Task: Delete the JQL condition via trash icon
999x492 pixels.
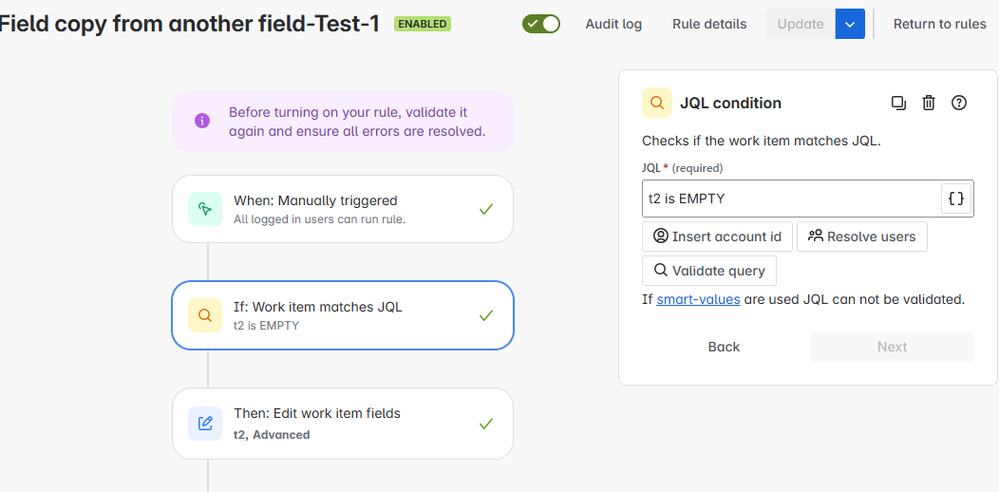Action: click(x=928, y=102)
